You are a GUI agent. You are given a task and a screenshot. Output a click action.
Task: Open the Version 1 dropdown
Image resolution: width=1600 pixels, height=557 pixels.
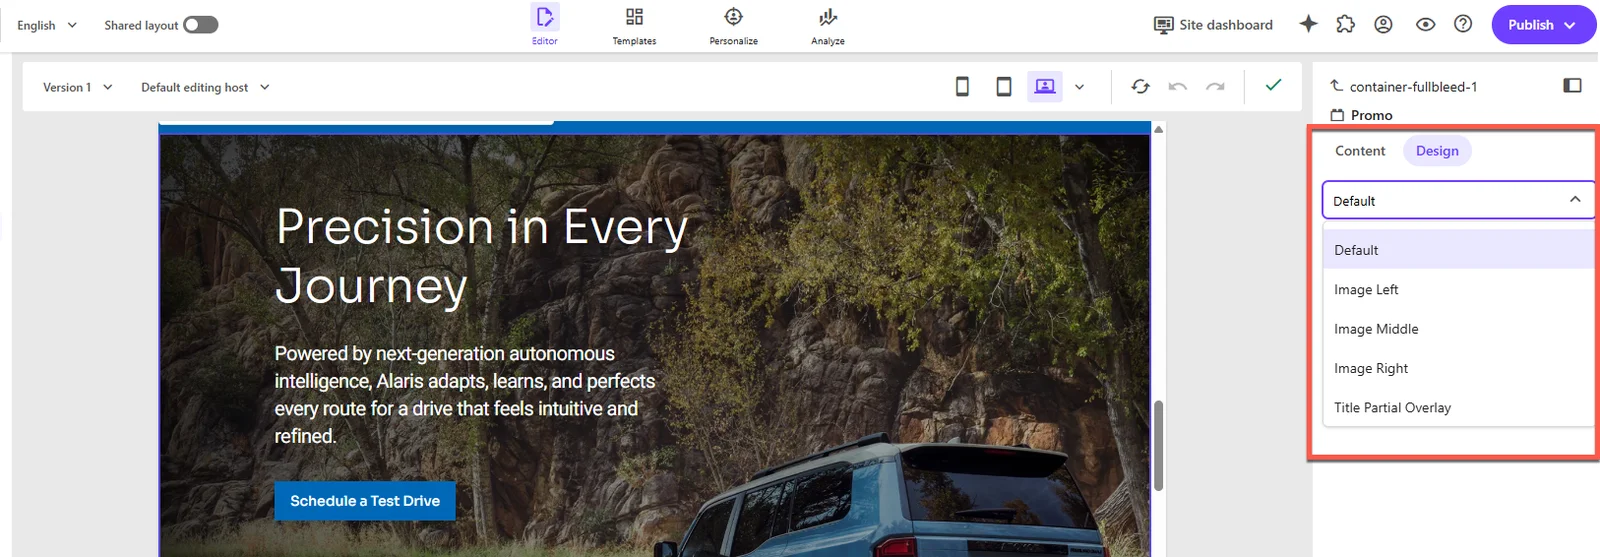(x=77, y=87)
